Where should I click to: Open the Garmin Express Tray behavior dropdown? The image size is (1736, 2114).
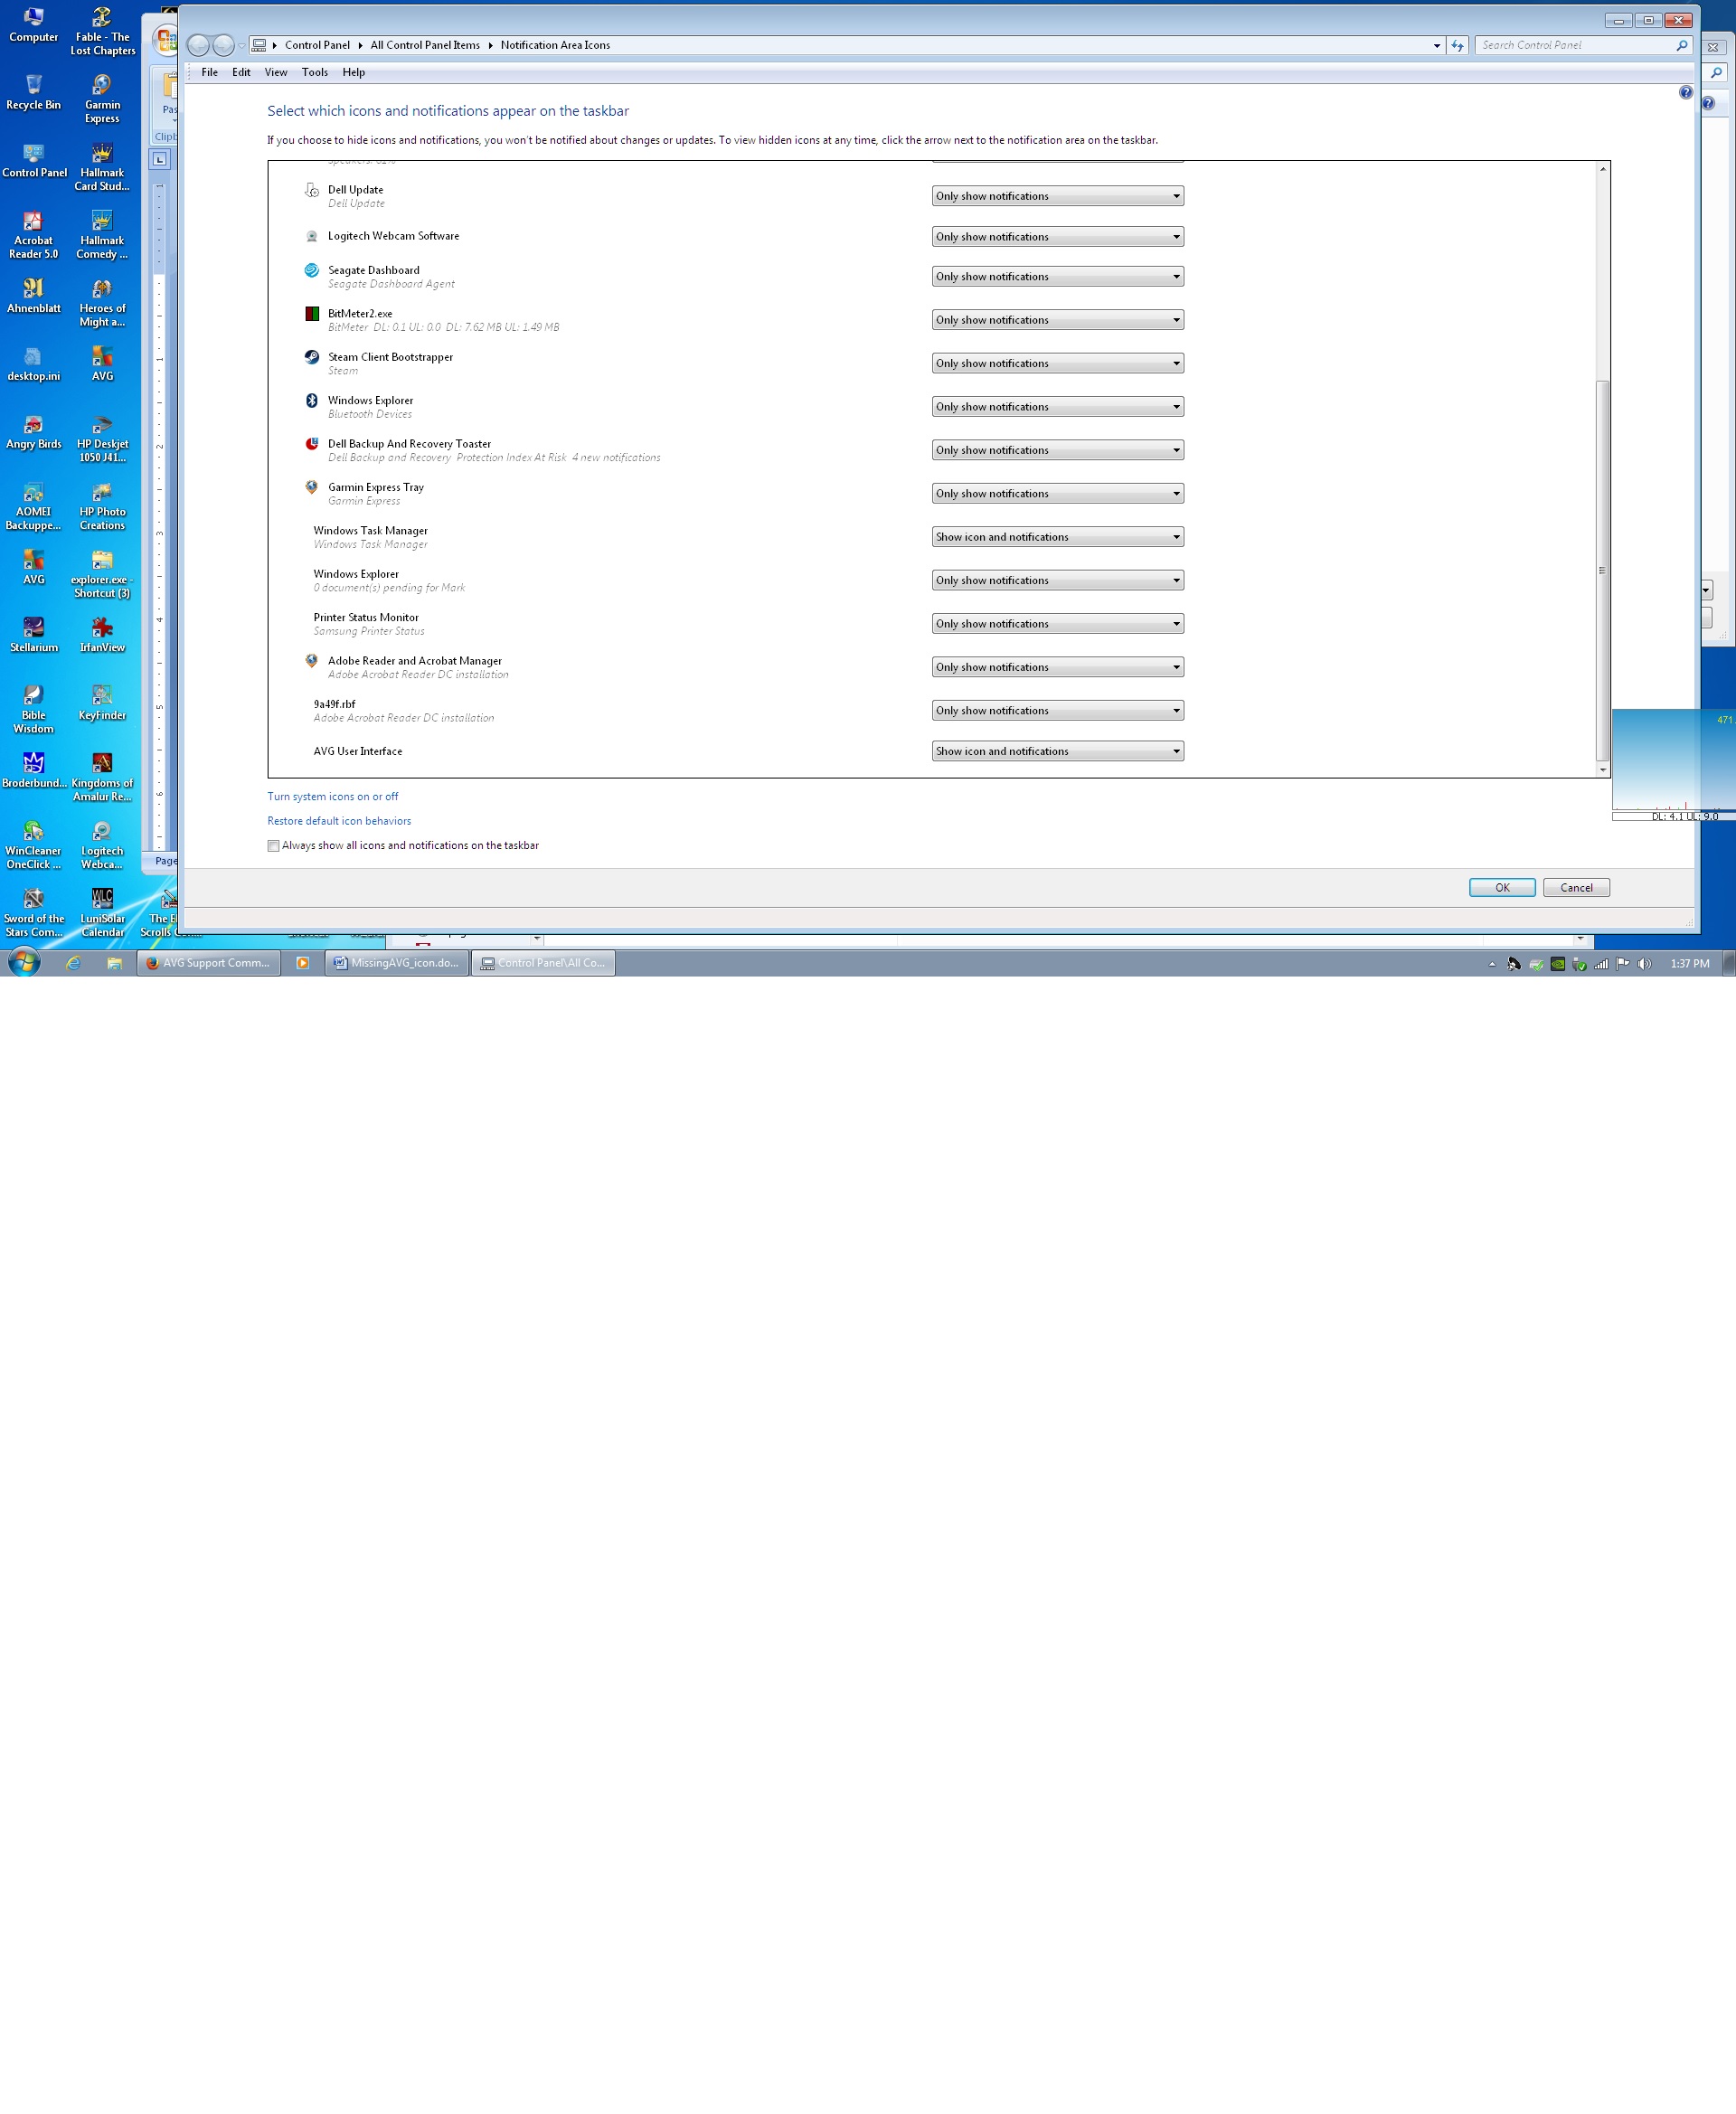click(x=1057, y=494)
